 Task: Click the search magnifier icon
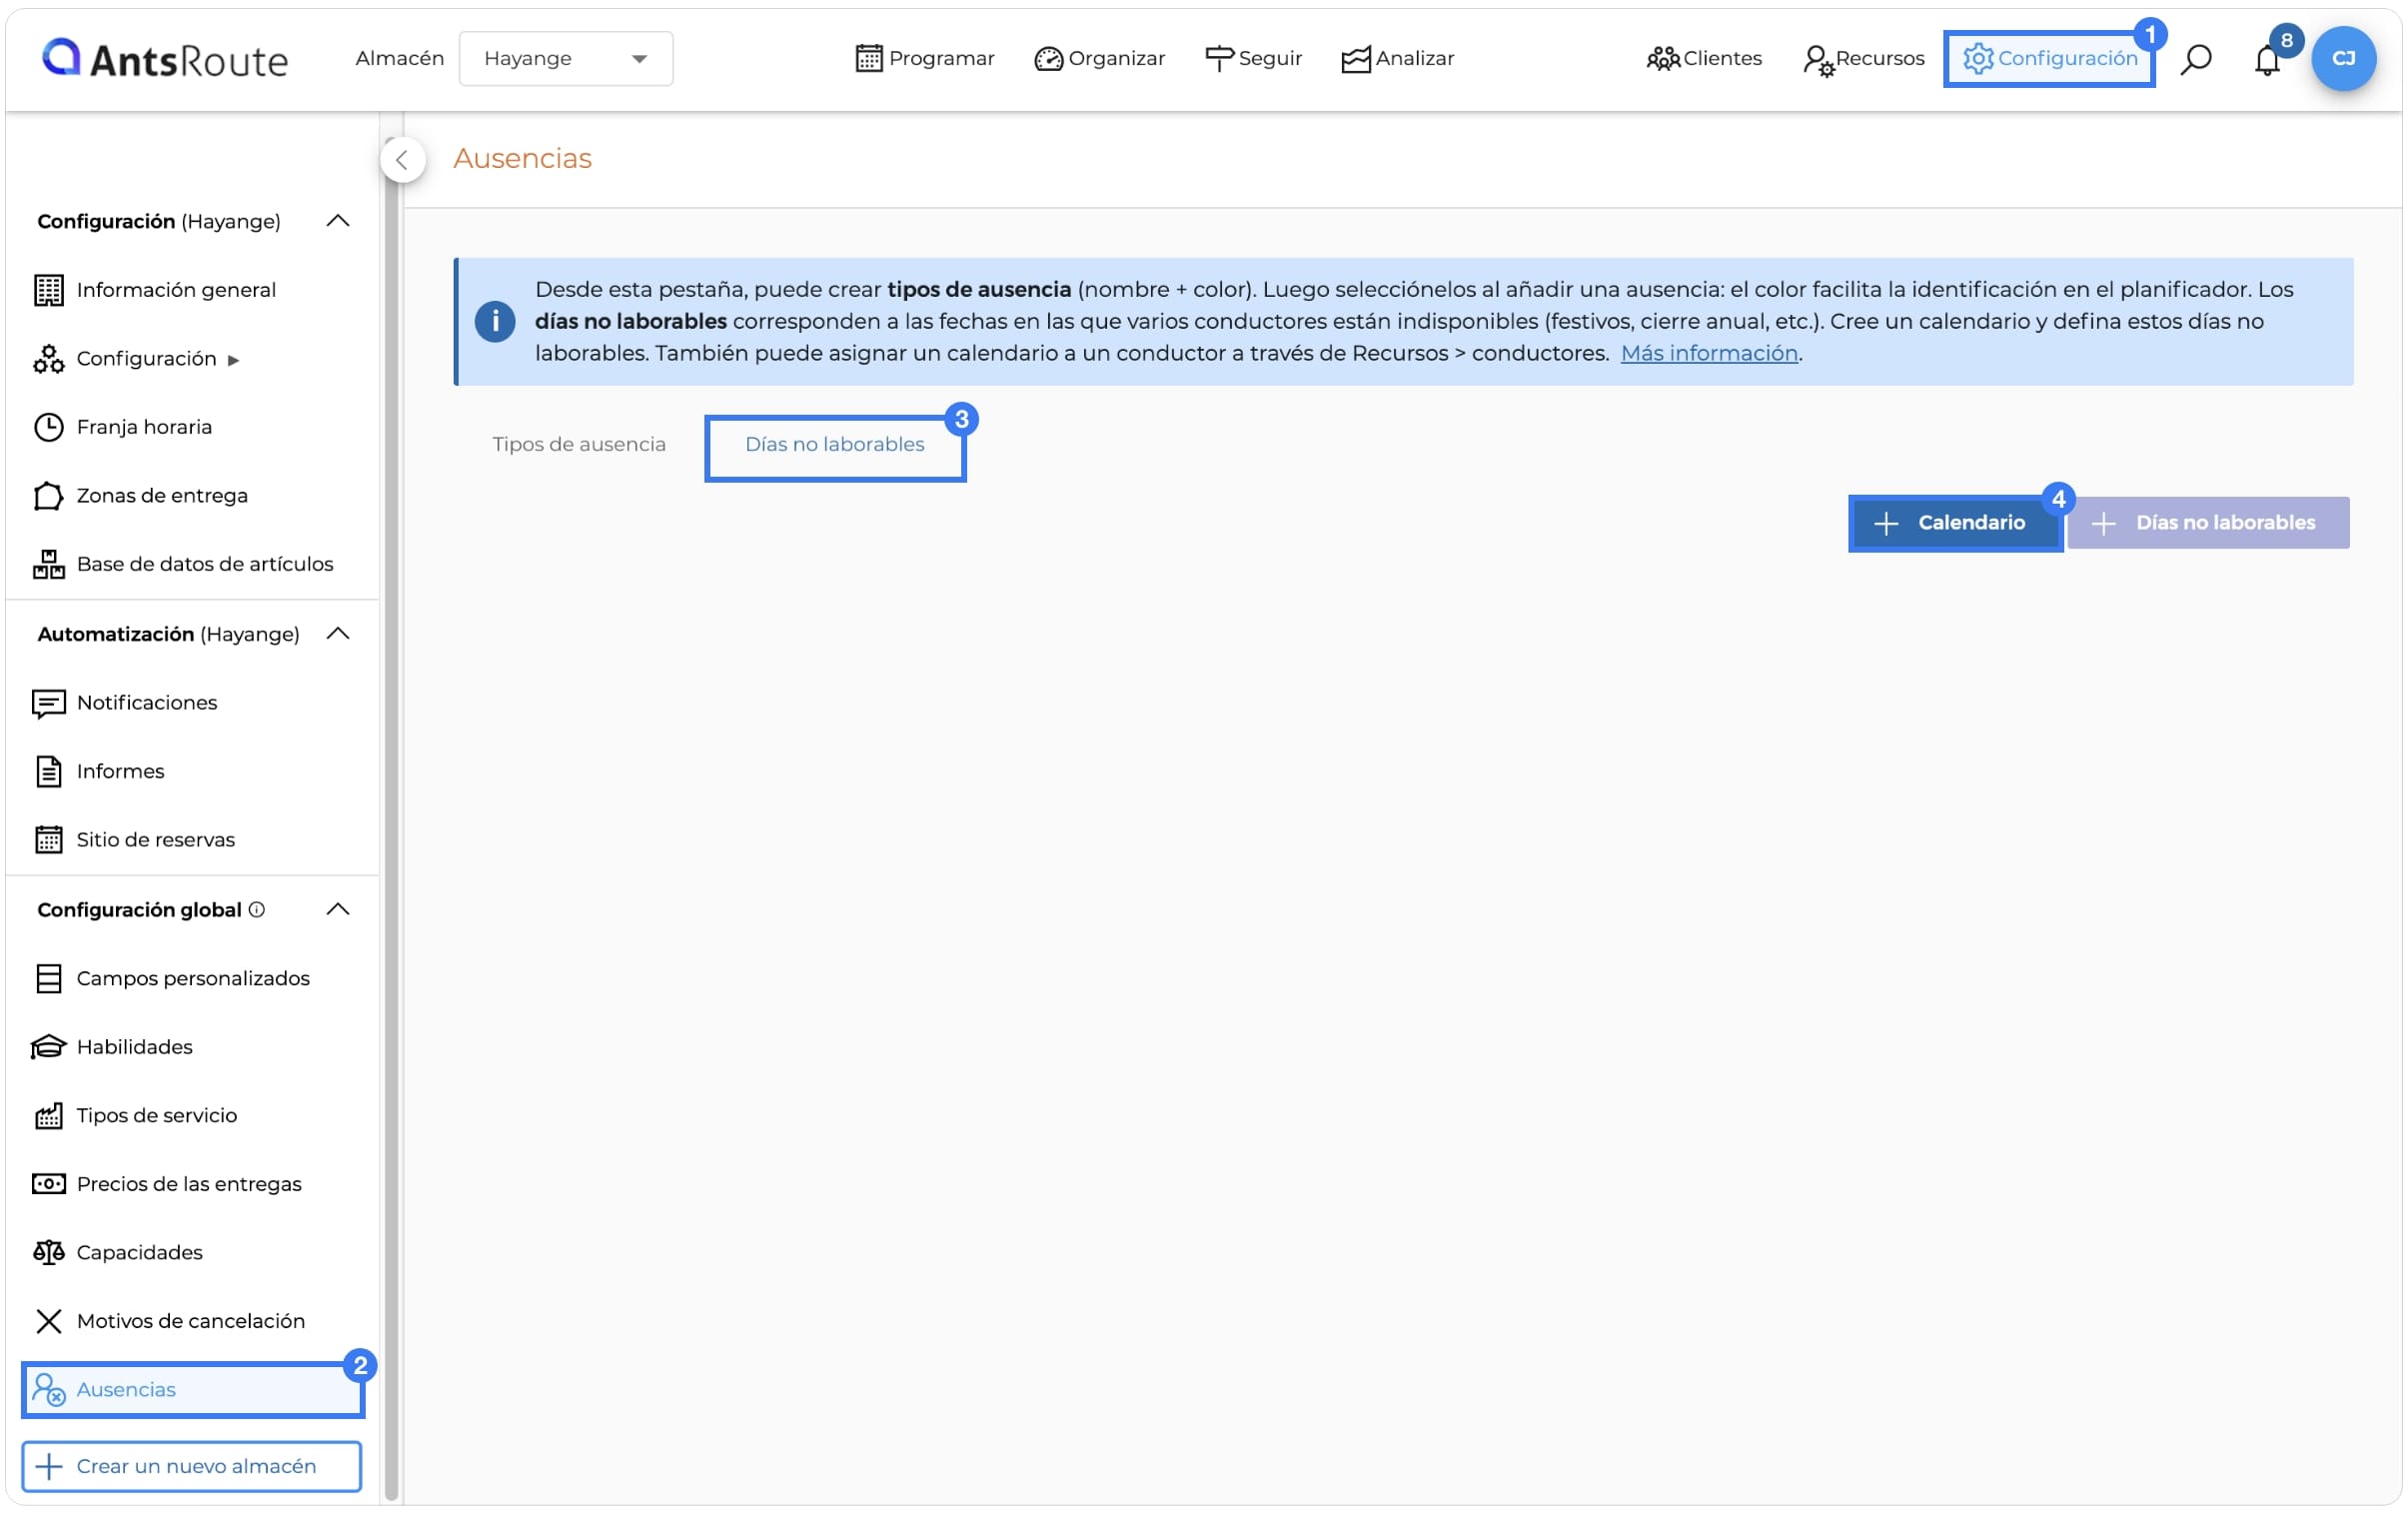click(2195, 59)
